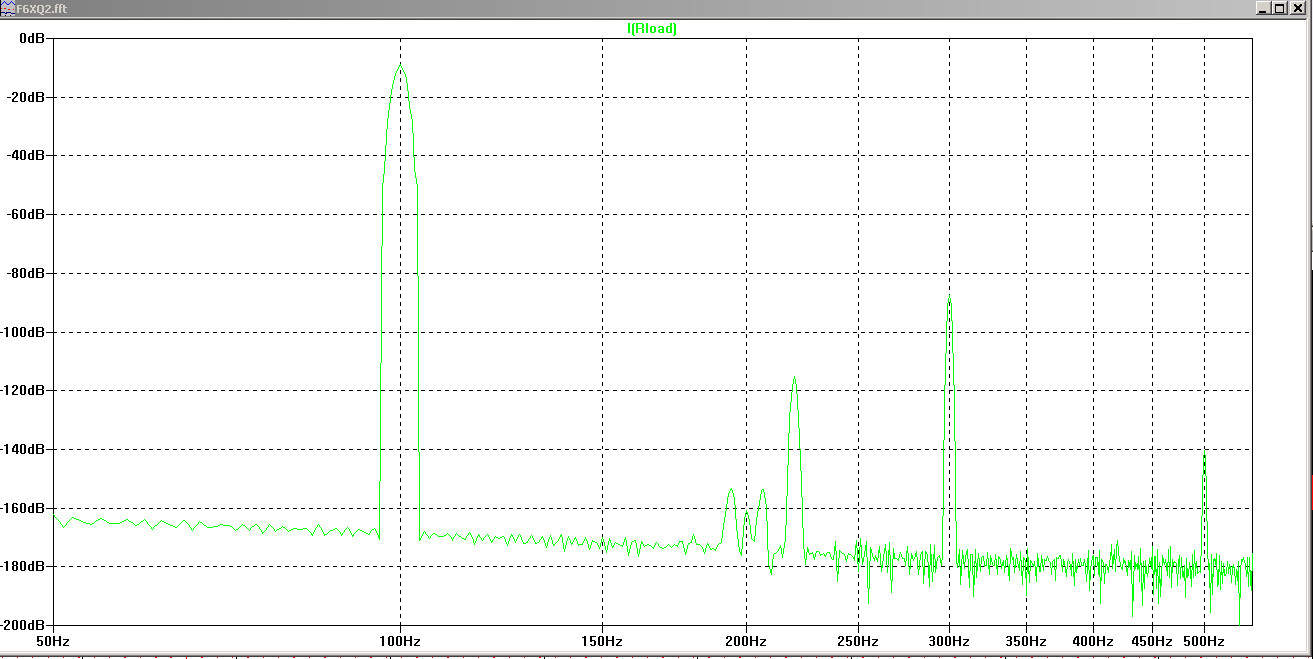Minimize the FFT plot window
This screenshot has height=659, width=1313.
pyautogui.click(x=1263, y=8)
